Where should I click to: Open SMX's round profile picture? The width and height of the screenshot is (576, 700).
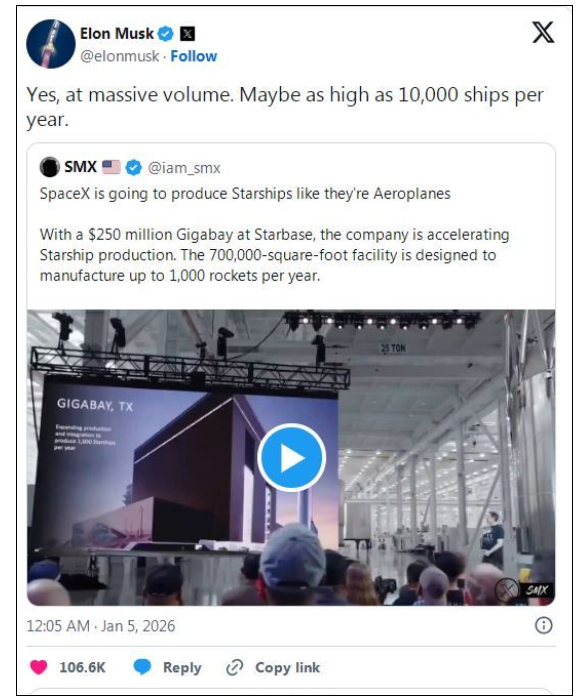[x=50, y=167]
